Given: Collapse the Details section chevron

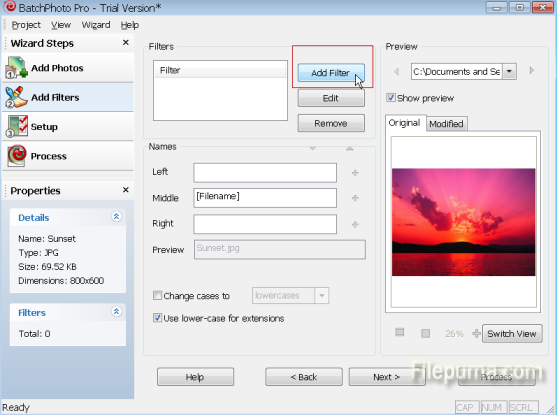Looking at the screenshot, I should tap(116, 216).
